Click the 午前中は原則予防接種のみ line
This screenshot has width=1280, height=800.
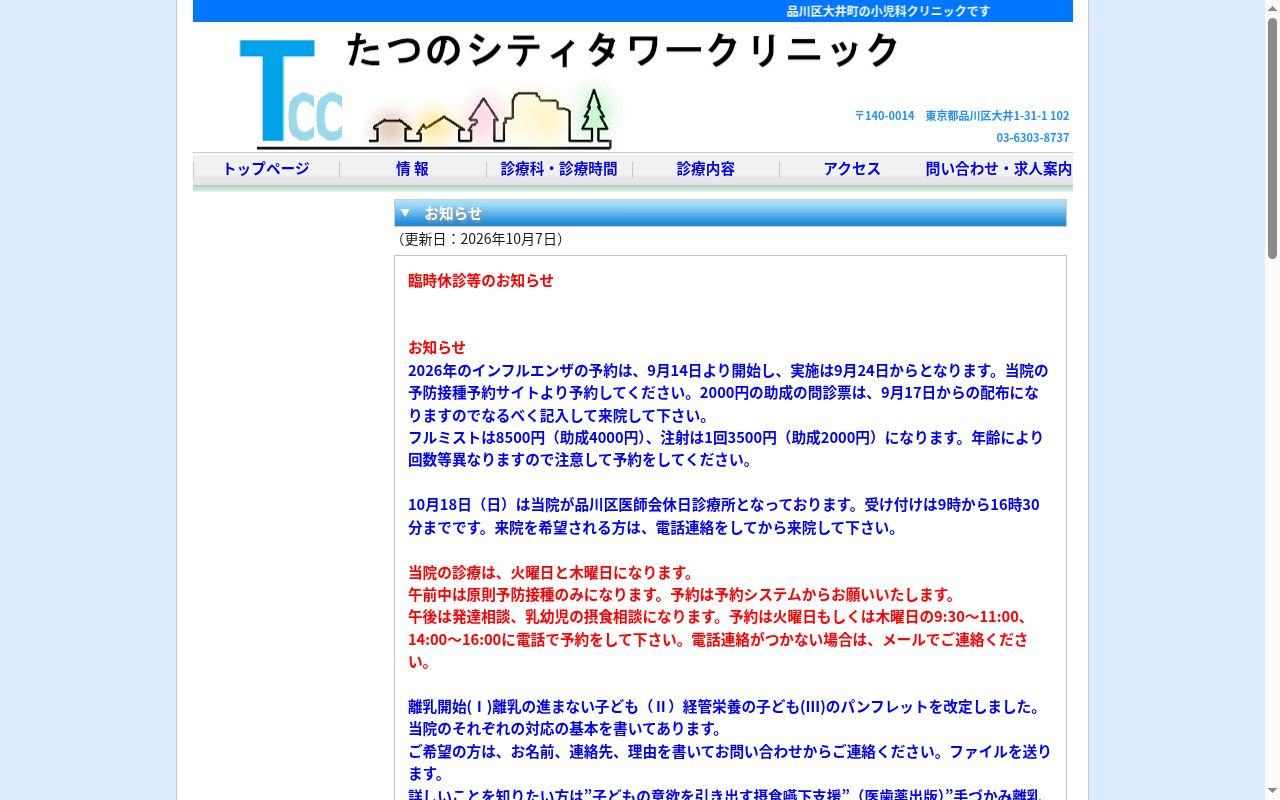[x=683, y=594]
